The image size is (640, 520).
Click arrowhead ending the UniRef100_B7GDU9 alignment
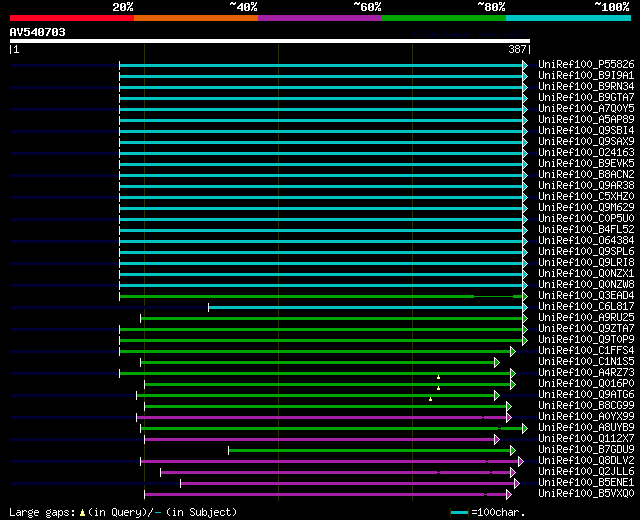513,451
